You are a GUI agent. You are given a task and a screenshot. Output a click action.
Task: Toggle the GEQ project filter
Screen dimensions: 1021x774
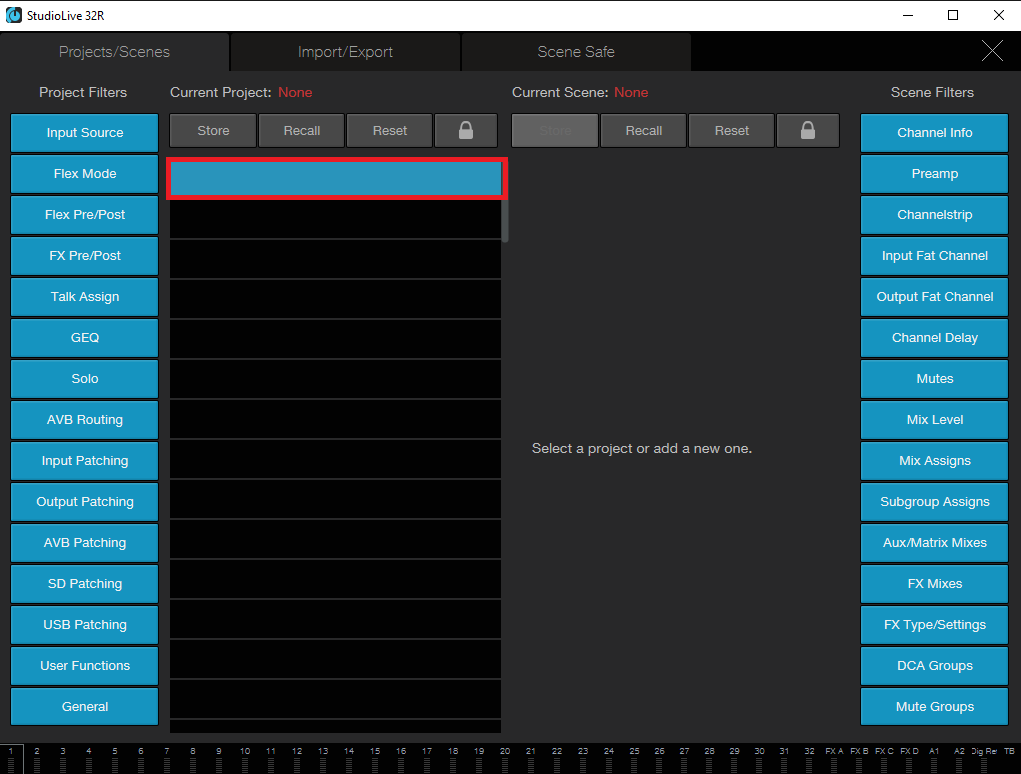click(85, 338)
